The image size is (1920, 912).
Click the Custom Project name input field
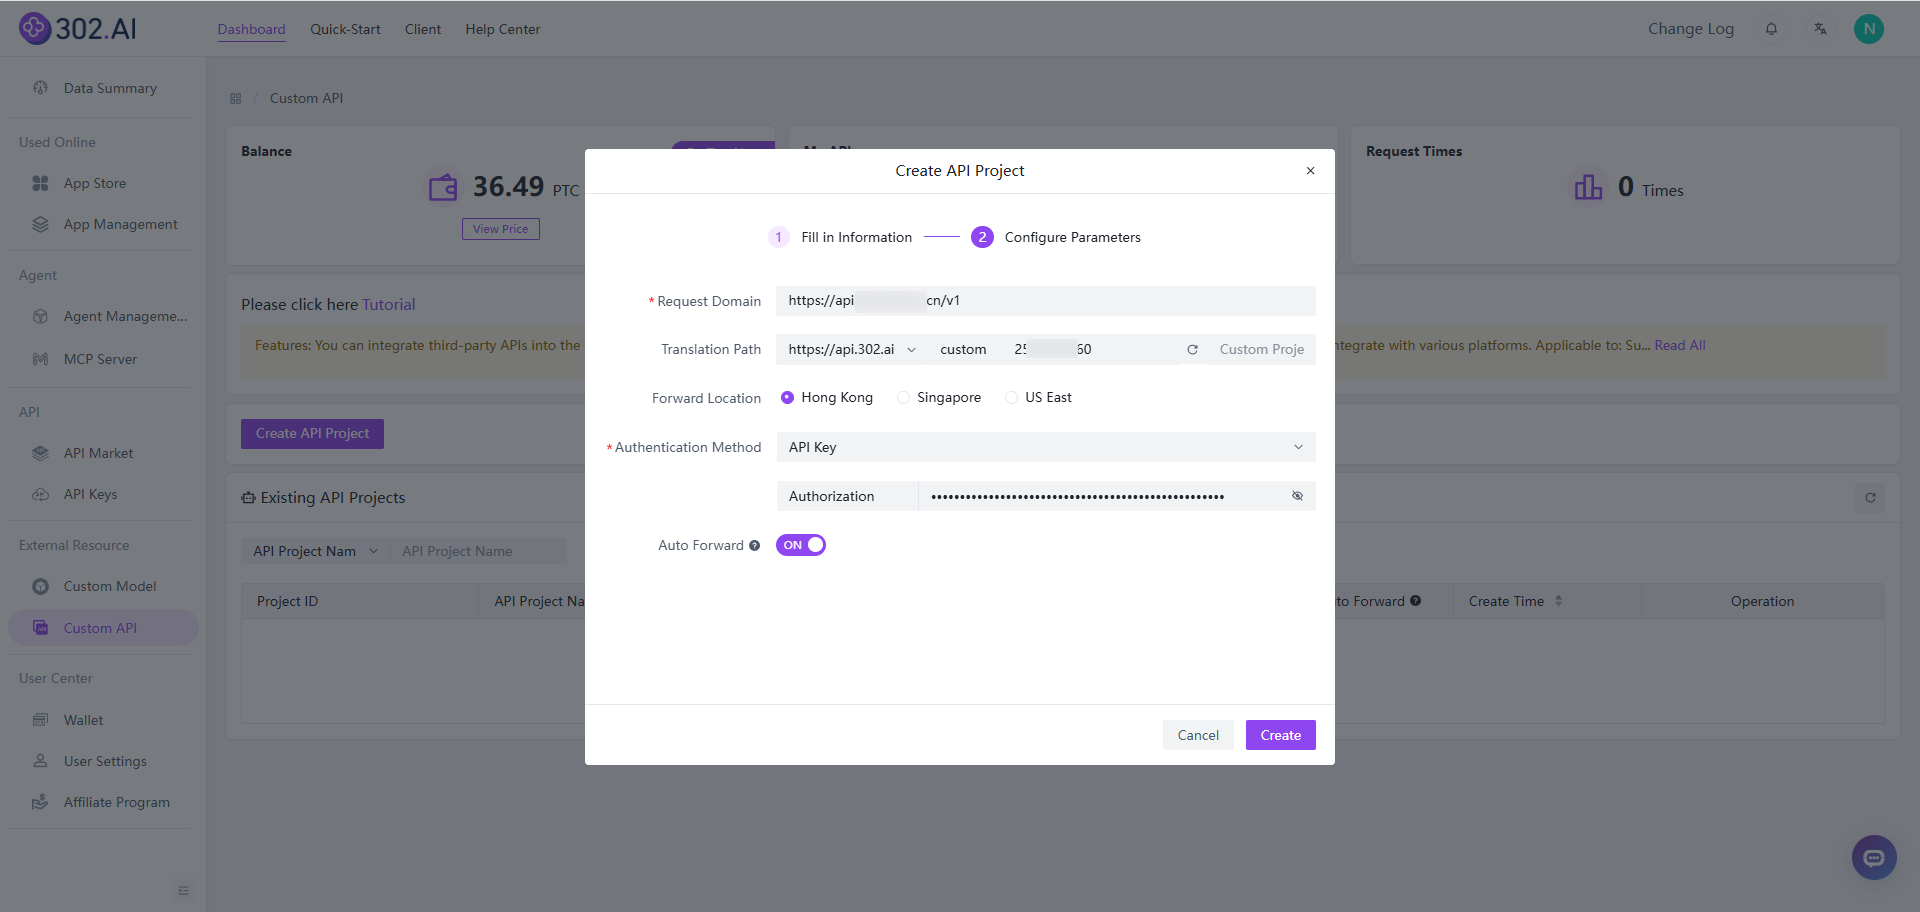point(1261,349)
